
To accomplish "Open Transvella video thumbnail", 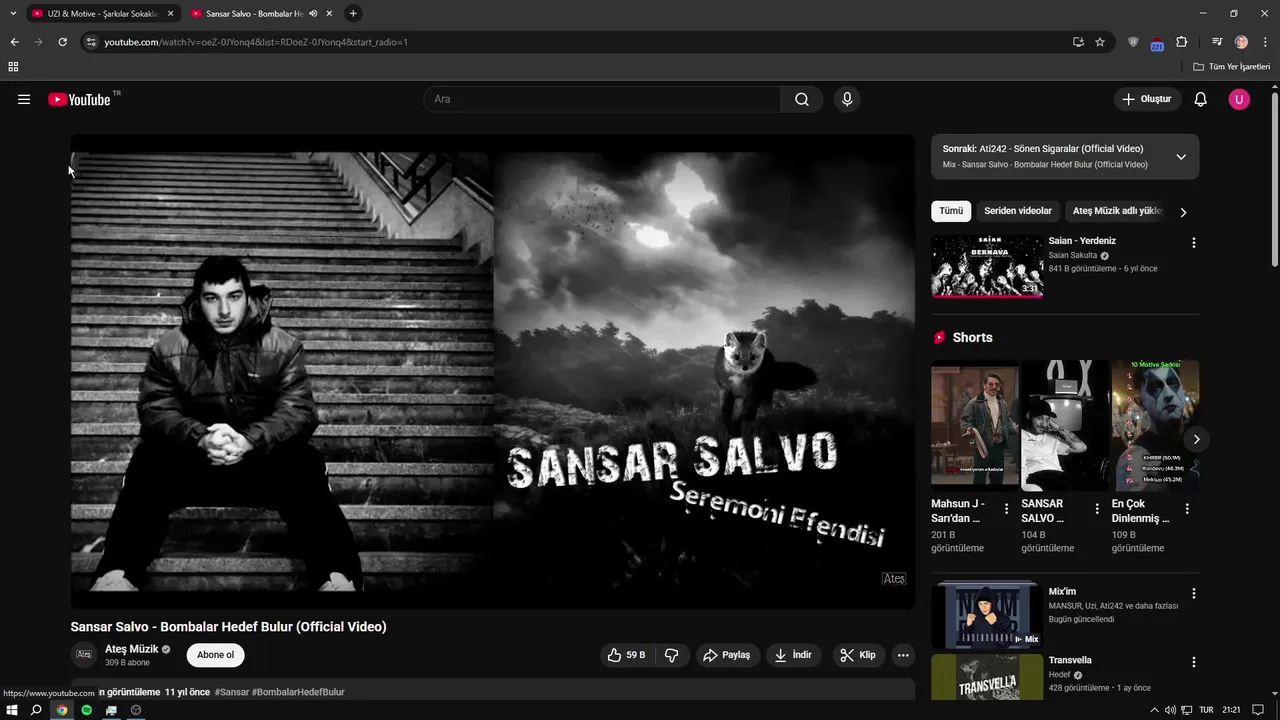I will (x=987, y=678).
